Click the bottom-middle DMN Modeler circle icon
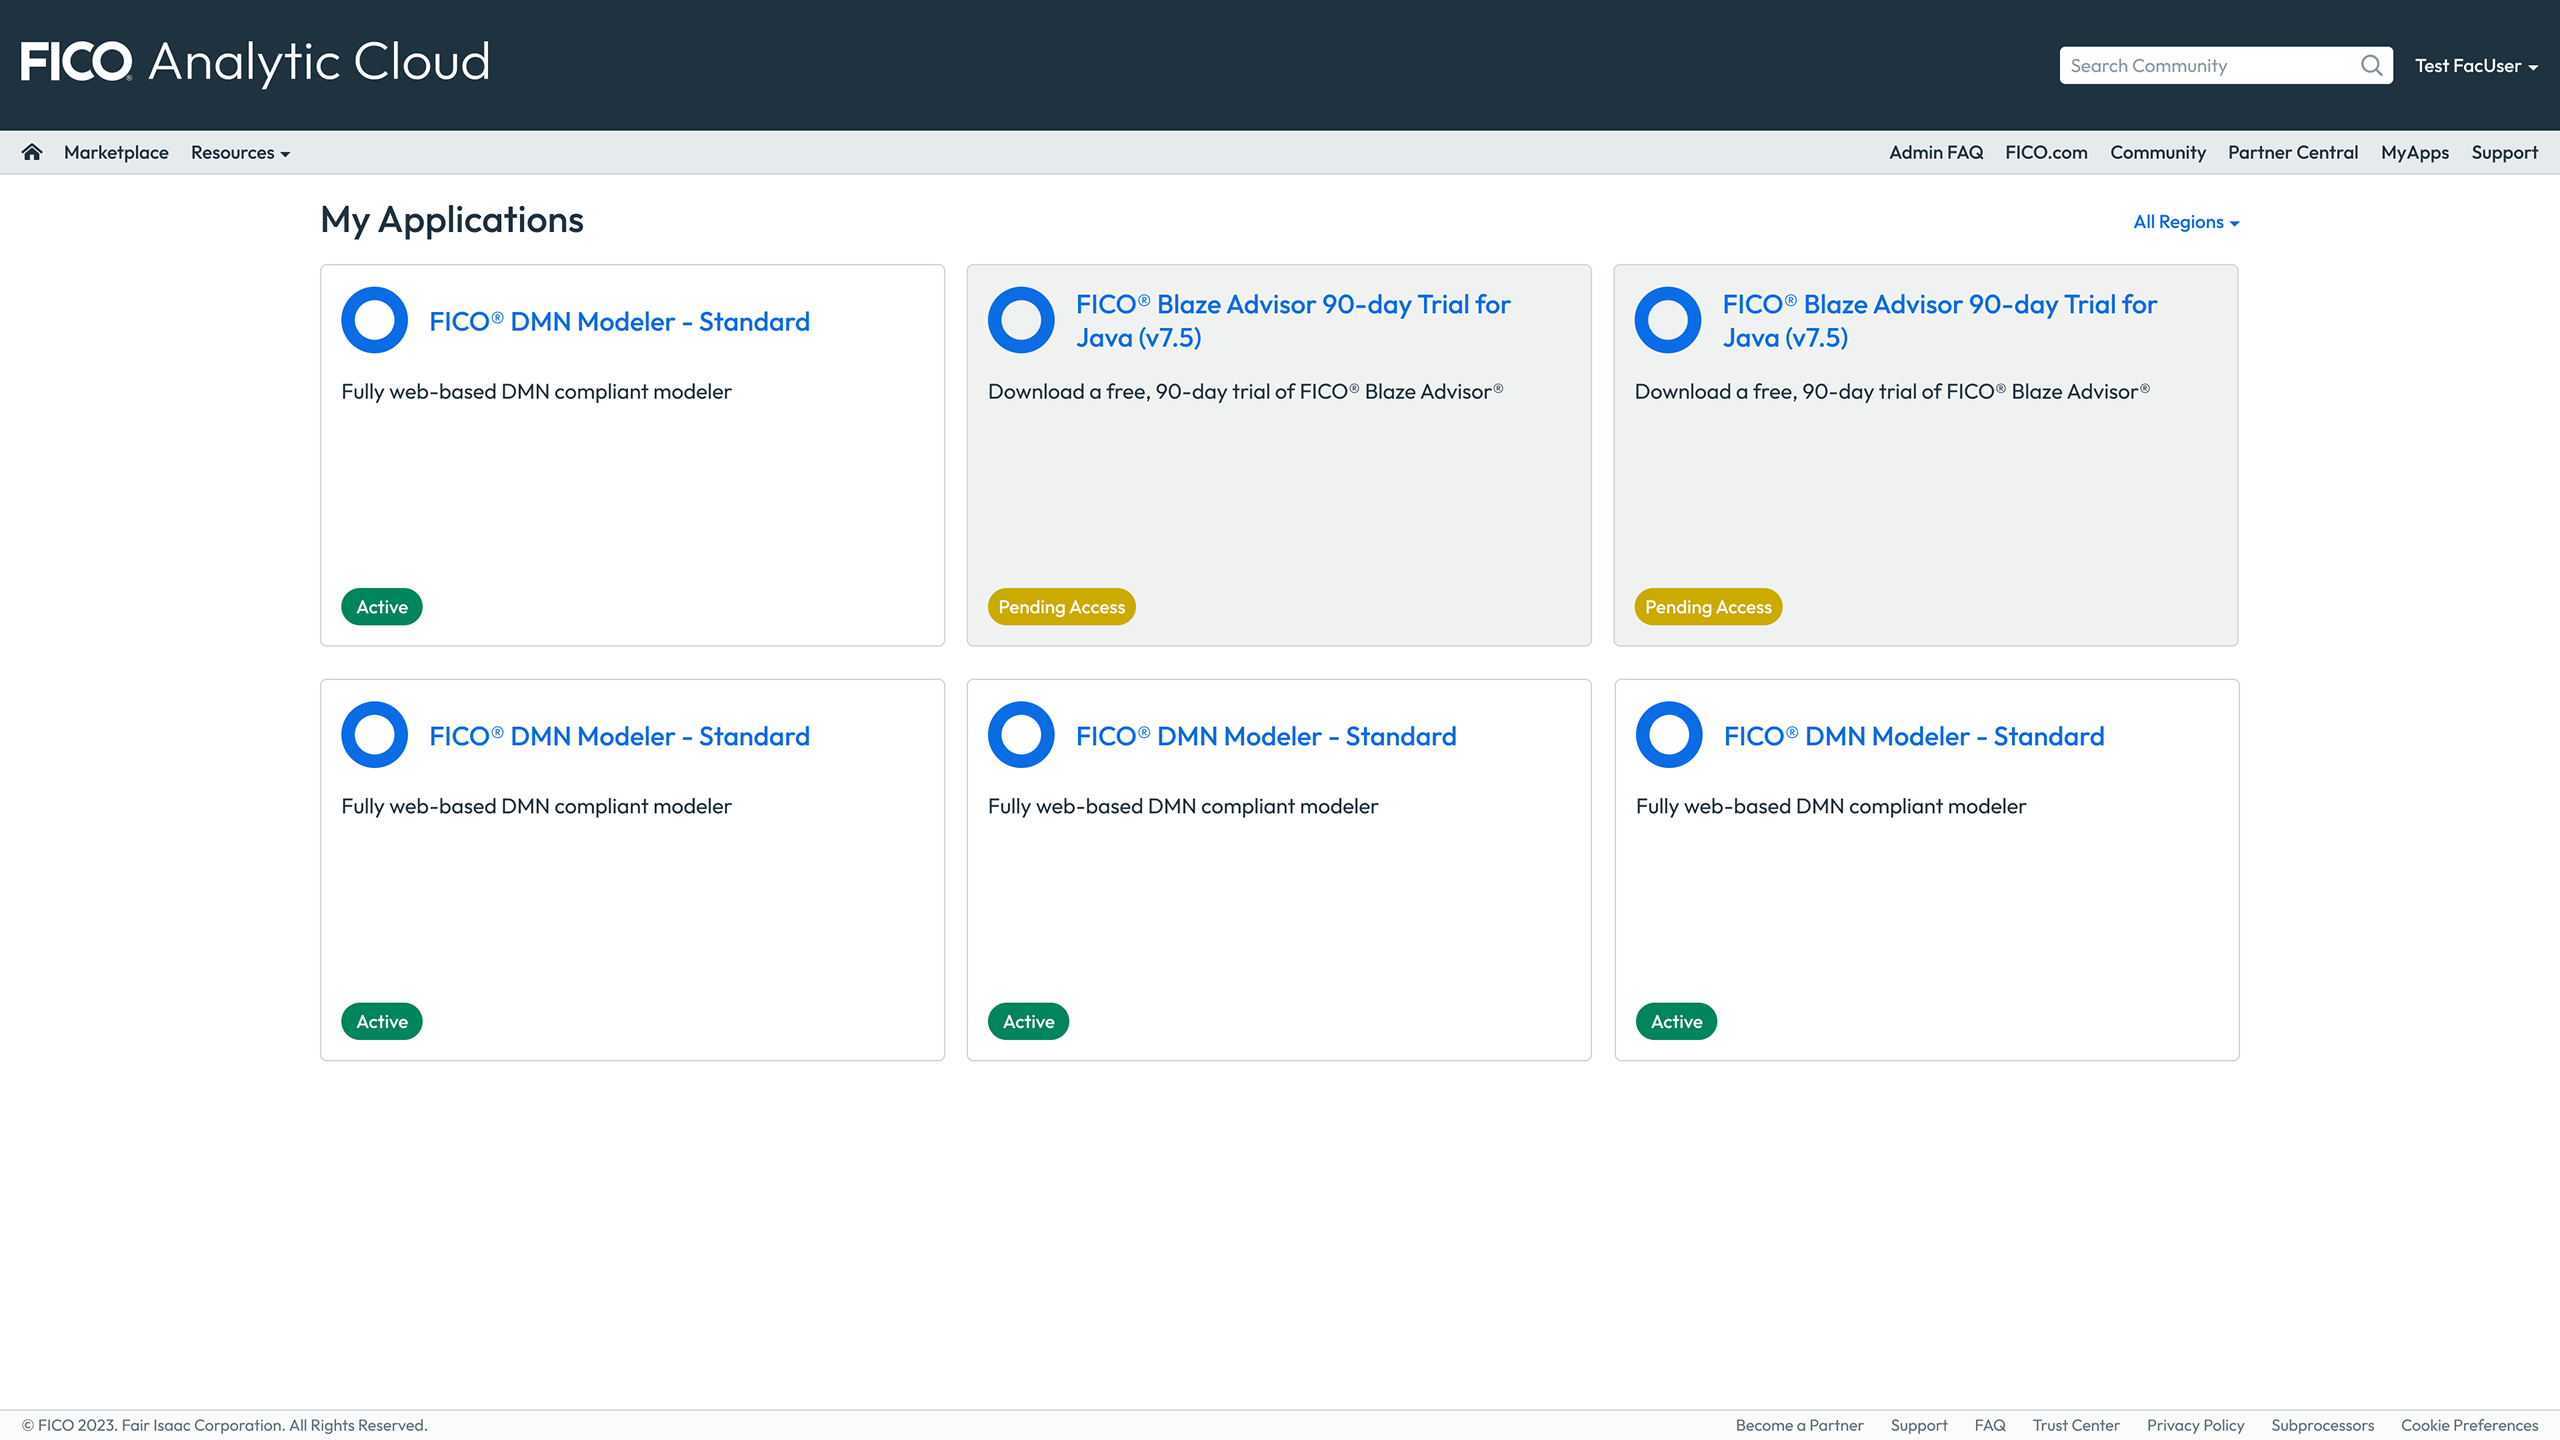 (1021, 735)
